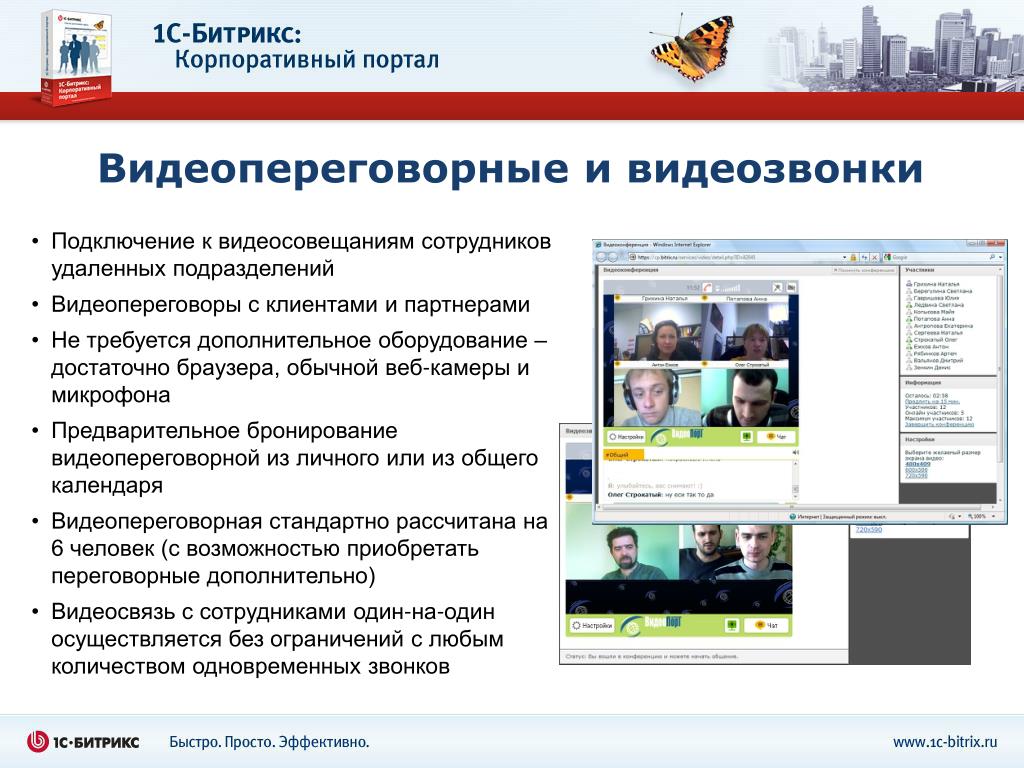Click the IE refresh icon
The height and width of the screenshot is (768, 1024).
tap(865, 257)
